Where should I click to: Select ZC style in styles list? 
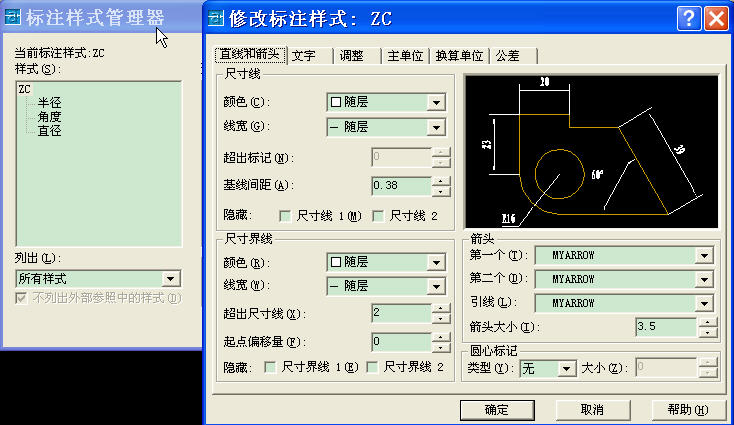pyautogui.click(x=25, y=89)
